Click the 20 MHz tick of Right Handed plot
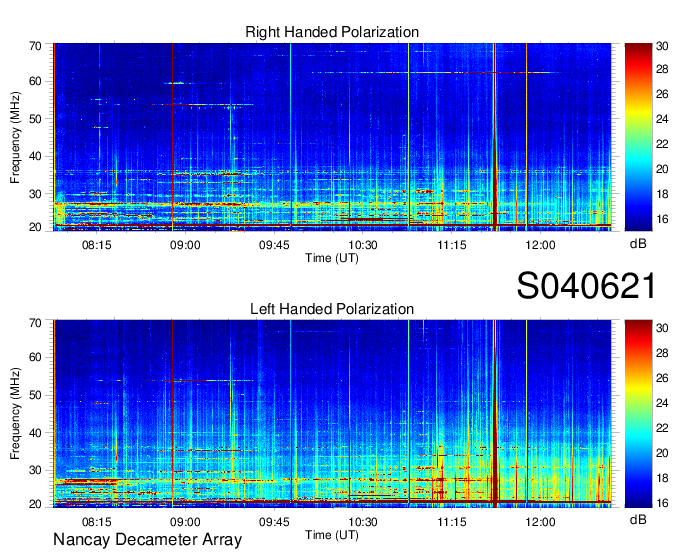The image size is (680, 552). click(x=36, y=227)
